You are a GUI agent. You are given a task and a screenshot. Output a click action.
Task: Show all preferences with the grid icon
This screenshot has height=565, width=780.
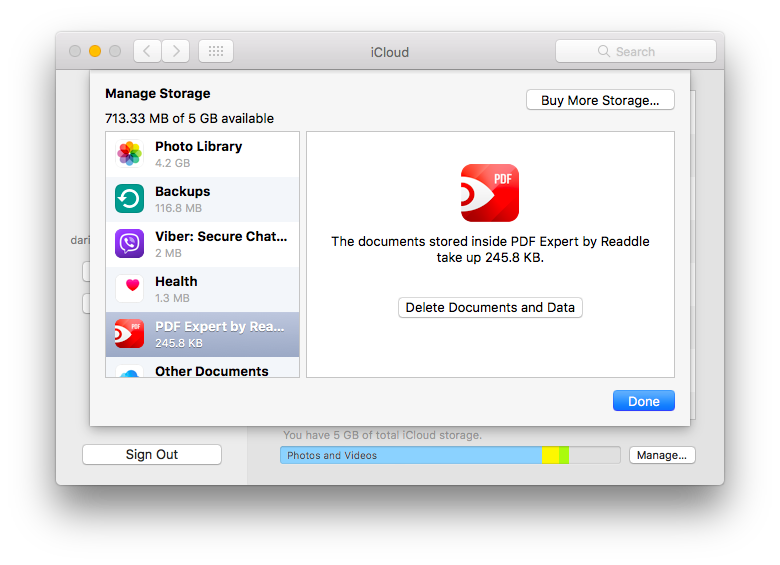[216, 51]
